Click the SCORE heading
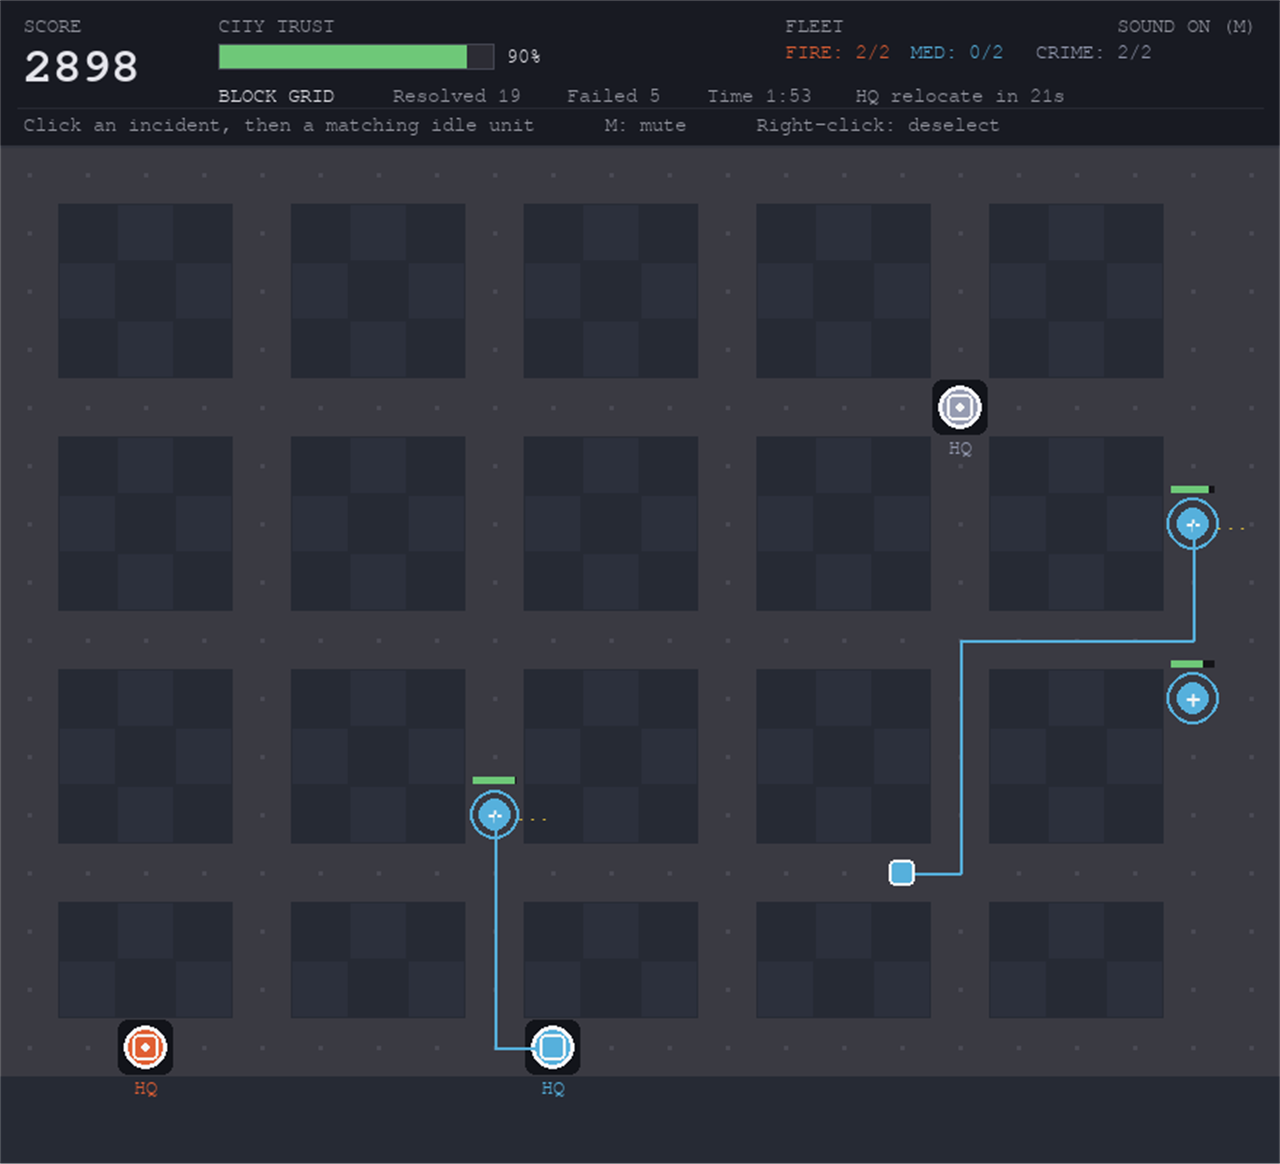 (52, 27)
